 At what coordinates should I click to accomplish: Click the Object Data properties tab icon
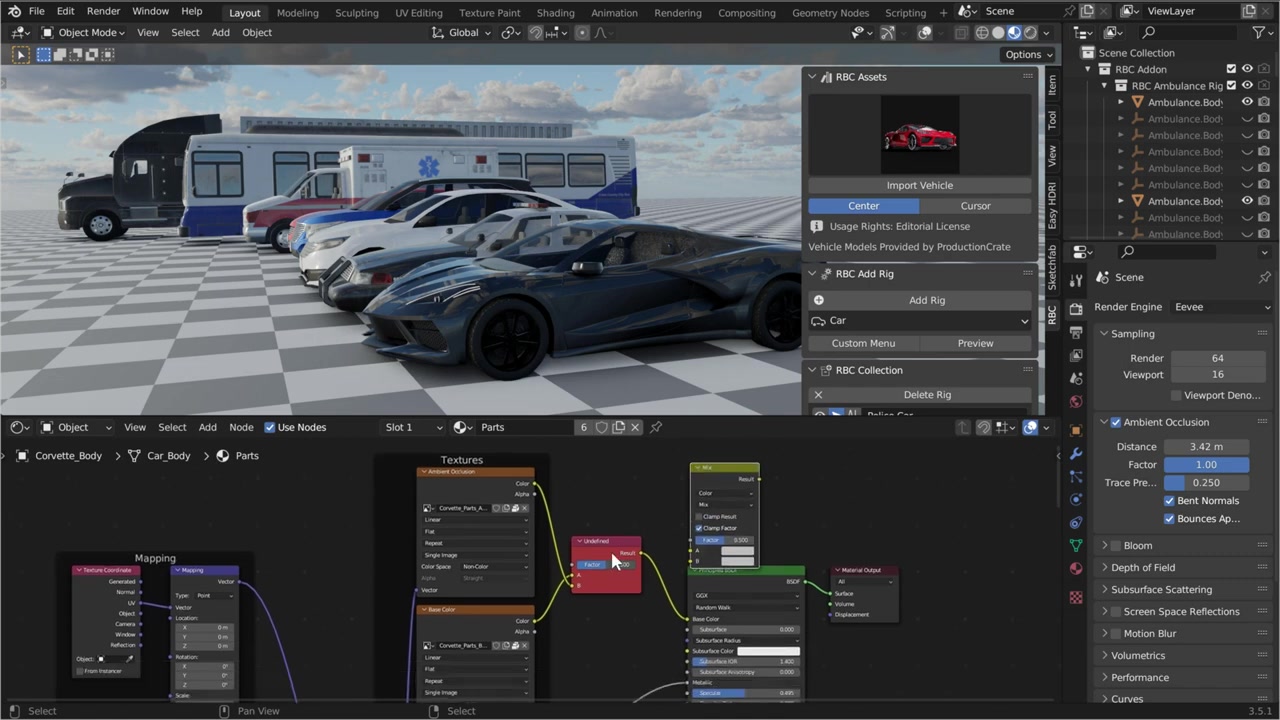[x=1076, y=546]
